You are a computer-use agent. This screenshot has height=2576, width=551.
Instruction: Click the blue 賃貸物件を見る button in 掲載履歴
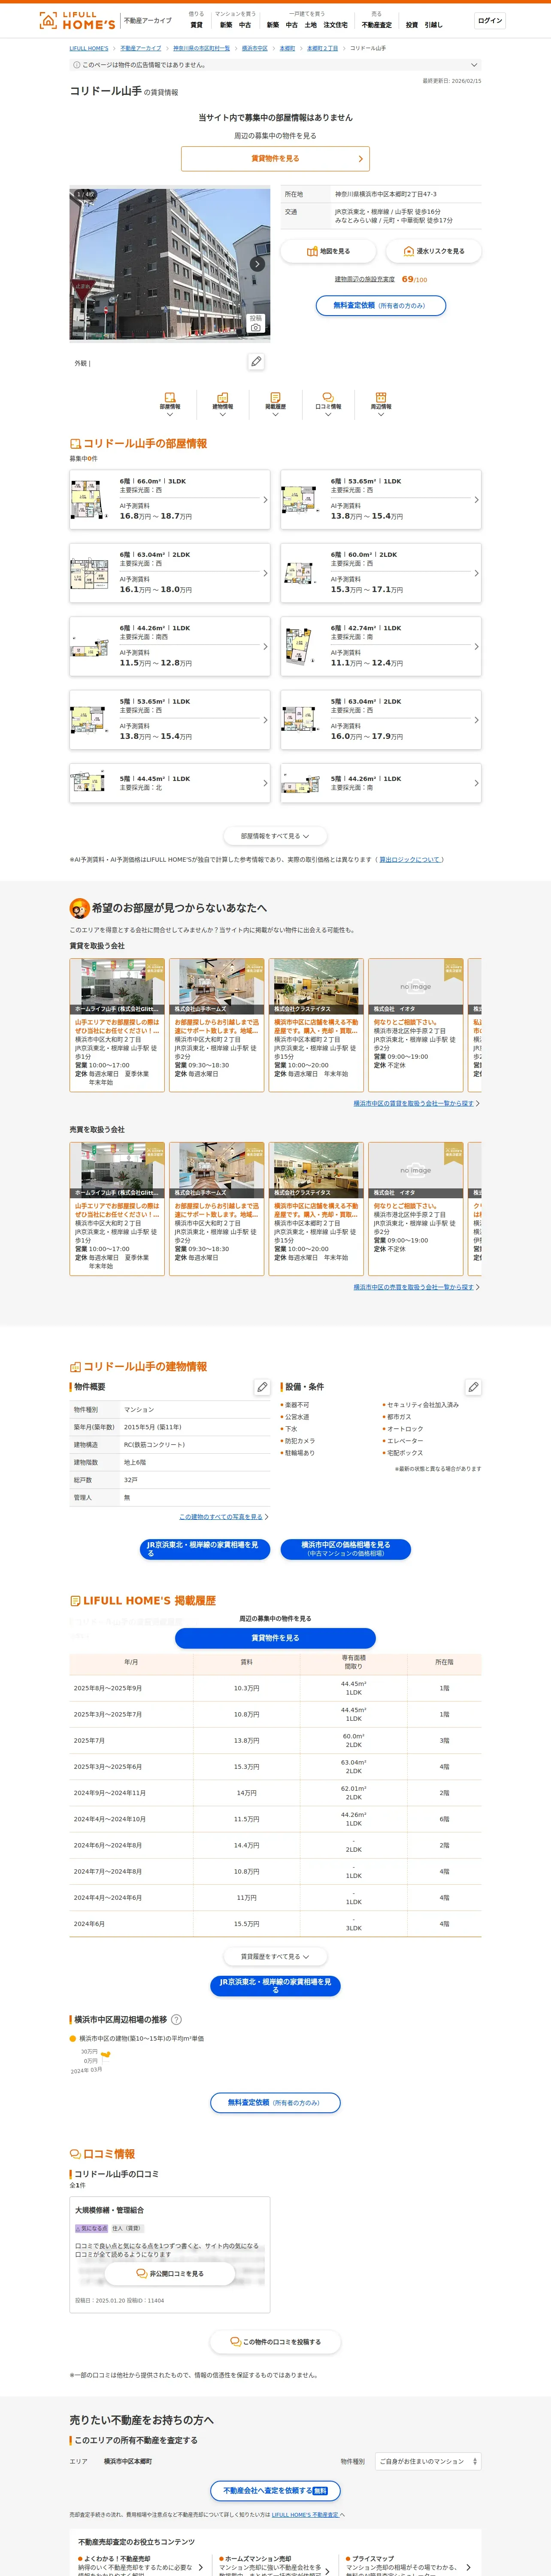275,1638
